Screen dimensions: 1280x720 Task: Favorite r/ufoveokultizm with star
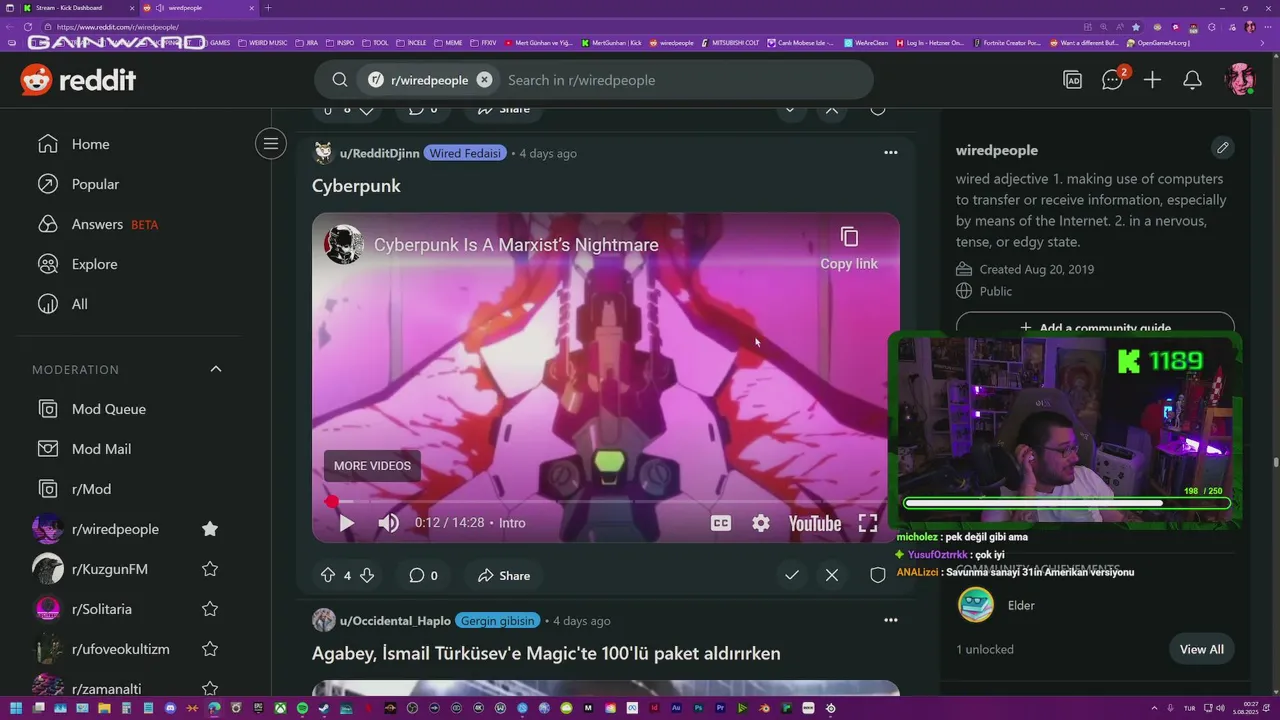click(x=210, y=649)
